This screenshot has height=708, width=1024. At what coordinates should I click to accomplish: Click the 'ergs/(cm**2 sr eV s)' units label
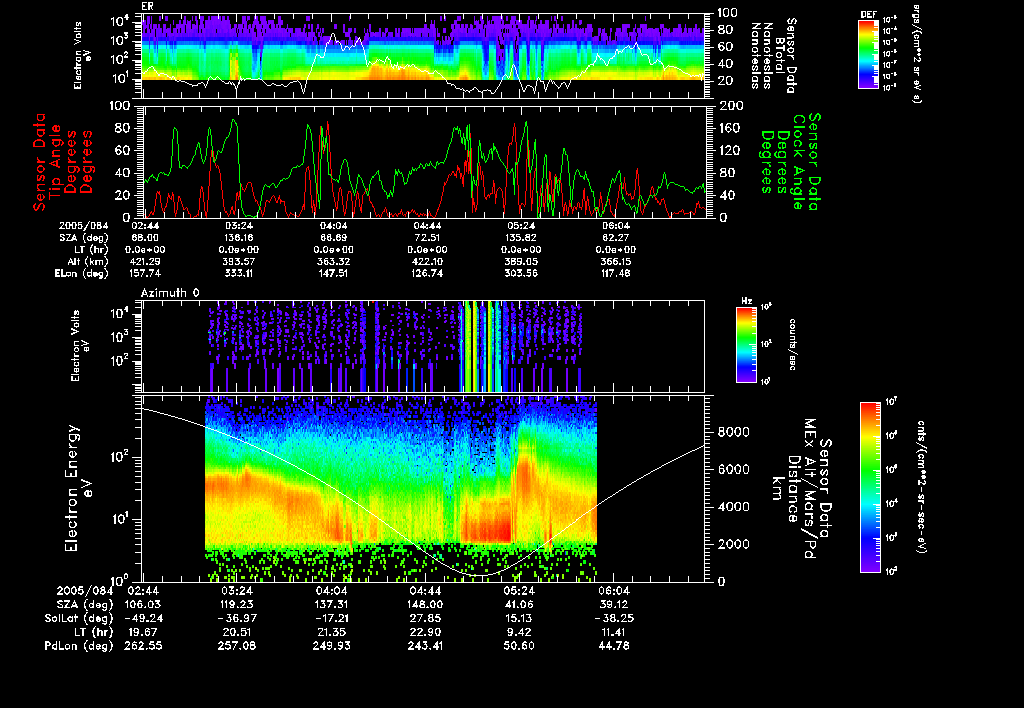point(915,53)
